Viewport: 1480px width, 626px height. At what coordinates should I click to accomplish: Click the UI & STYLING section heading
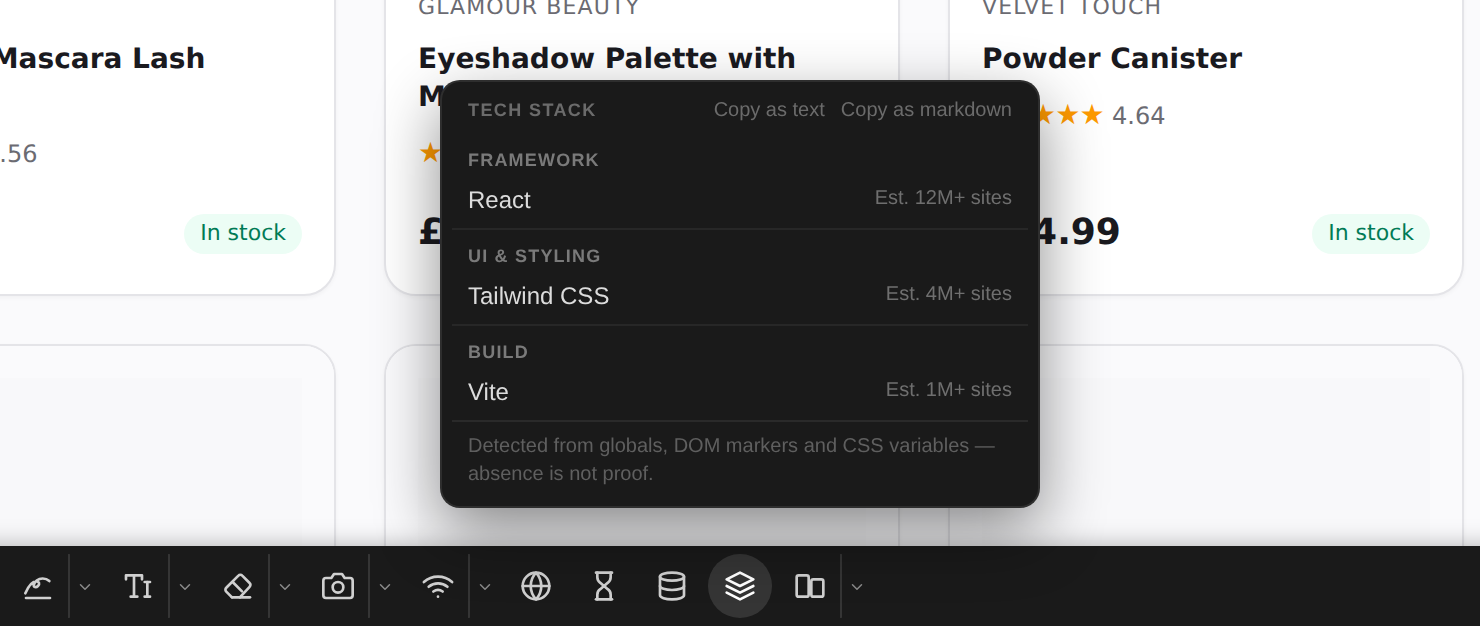pos(534,256)
